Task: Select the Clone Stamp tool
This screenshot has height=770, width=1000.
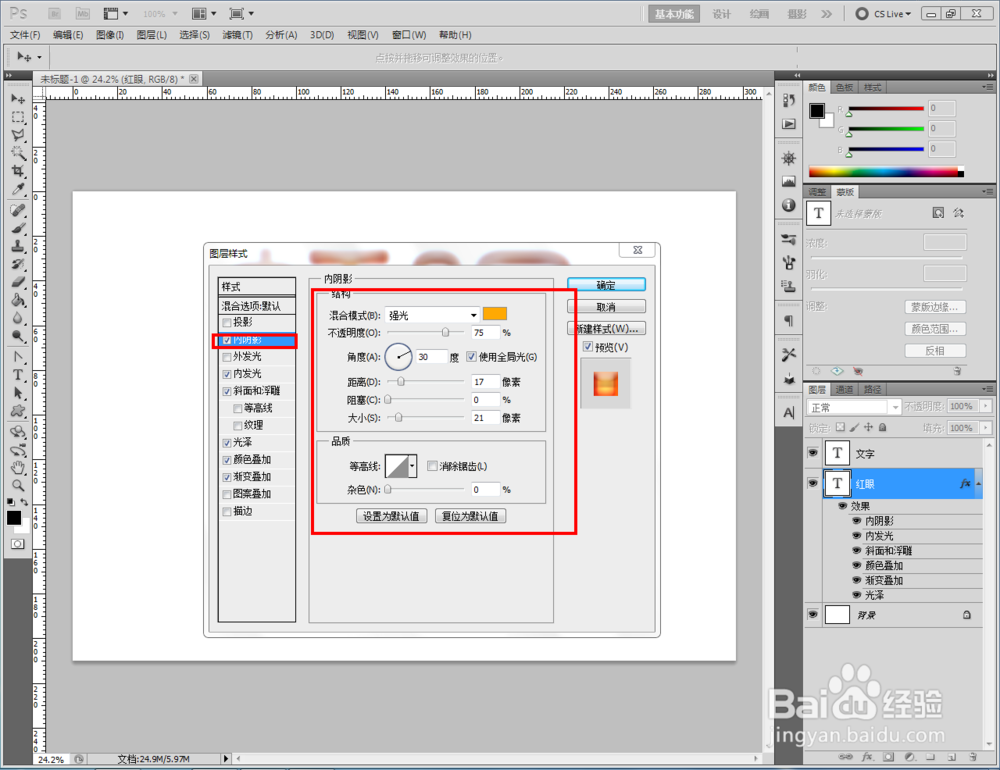Action: [18, 246]
